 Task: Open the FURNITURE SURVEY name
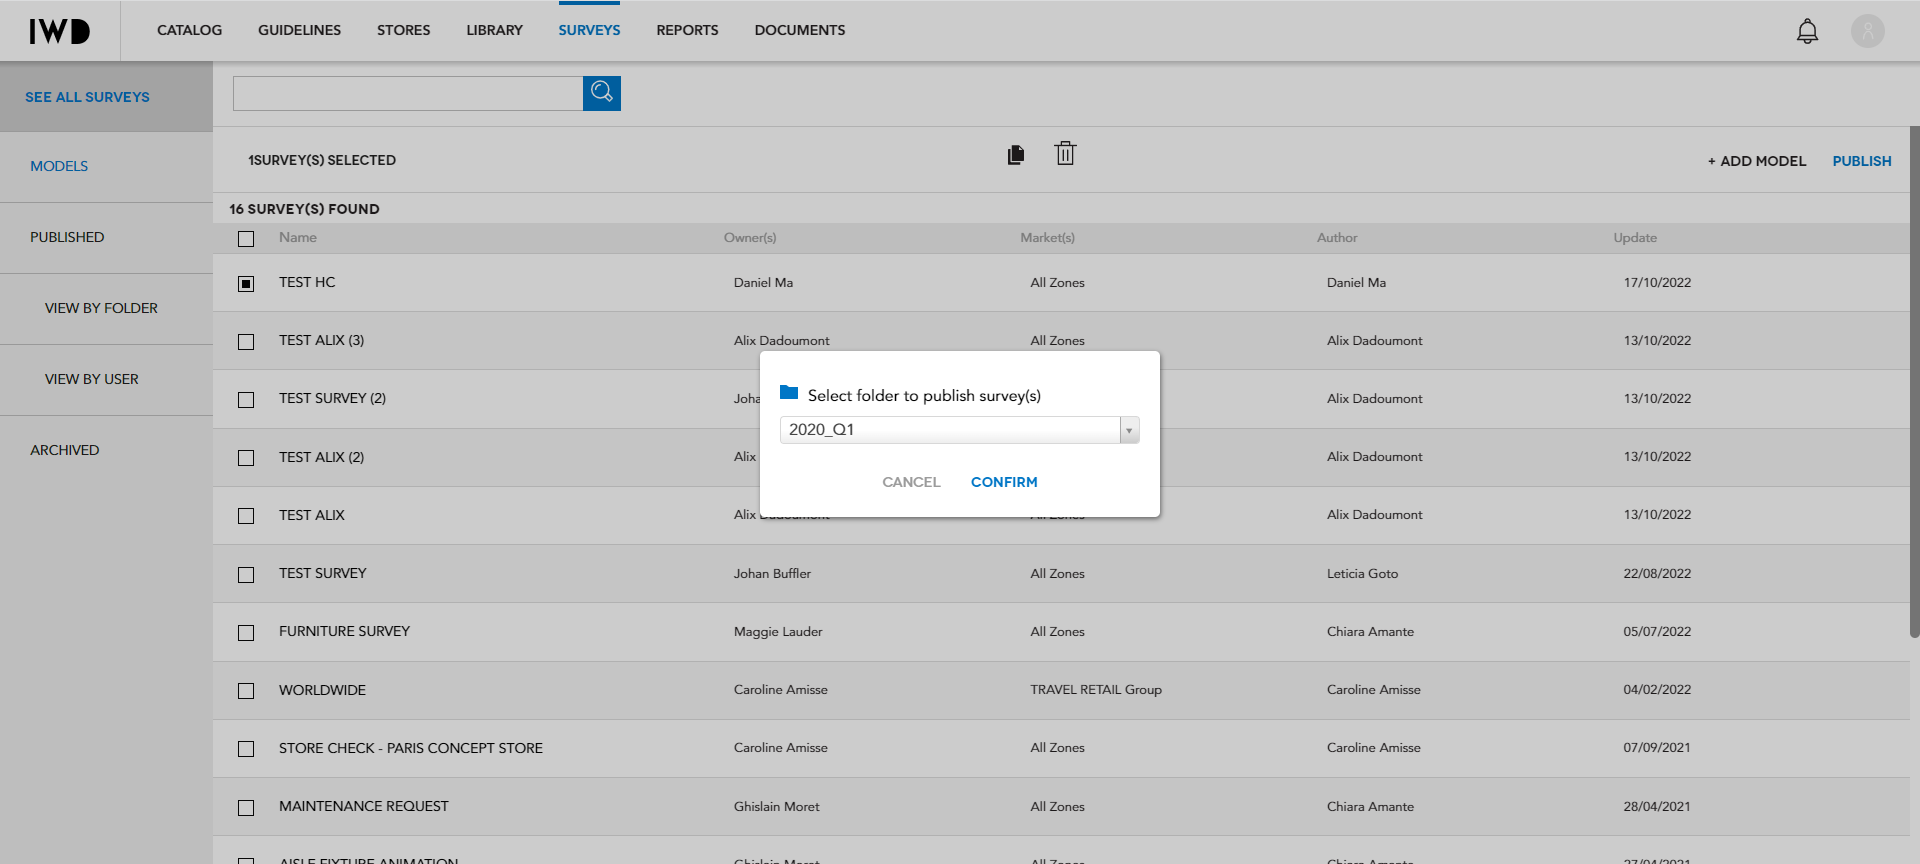(344, 631)
